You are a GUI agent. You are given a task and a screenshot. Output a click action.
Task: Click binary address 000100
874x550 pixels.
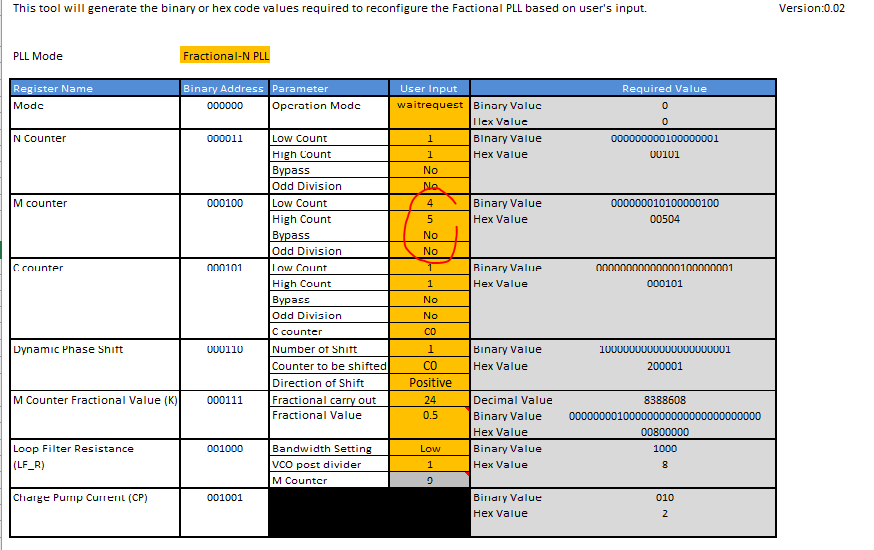point(225,203)
